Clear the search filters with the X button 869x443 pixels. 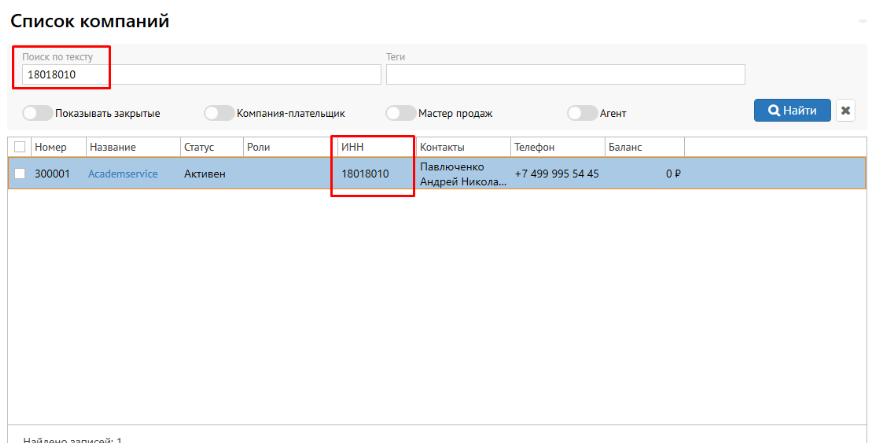click(x=845, y=111)
